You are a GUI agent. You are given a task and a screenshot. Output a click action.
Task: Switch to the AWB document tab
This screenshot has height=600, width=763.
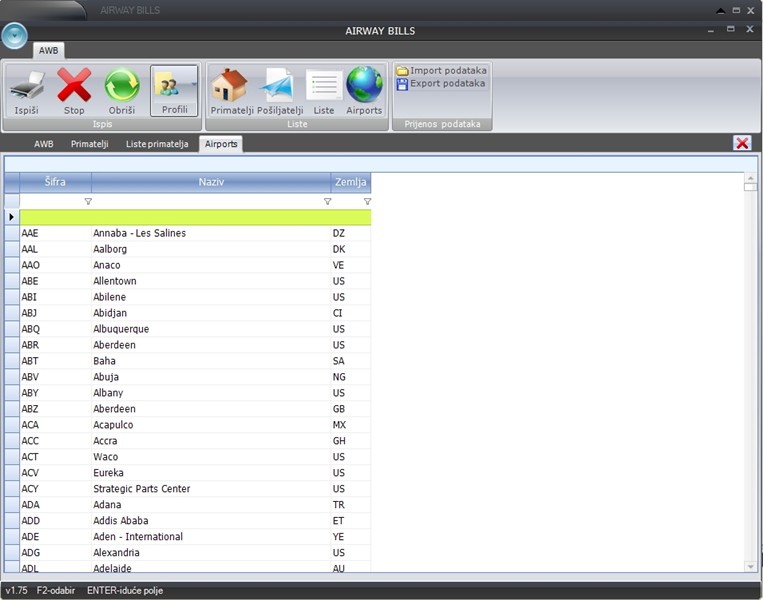44,144
